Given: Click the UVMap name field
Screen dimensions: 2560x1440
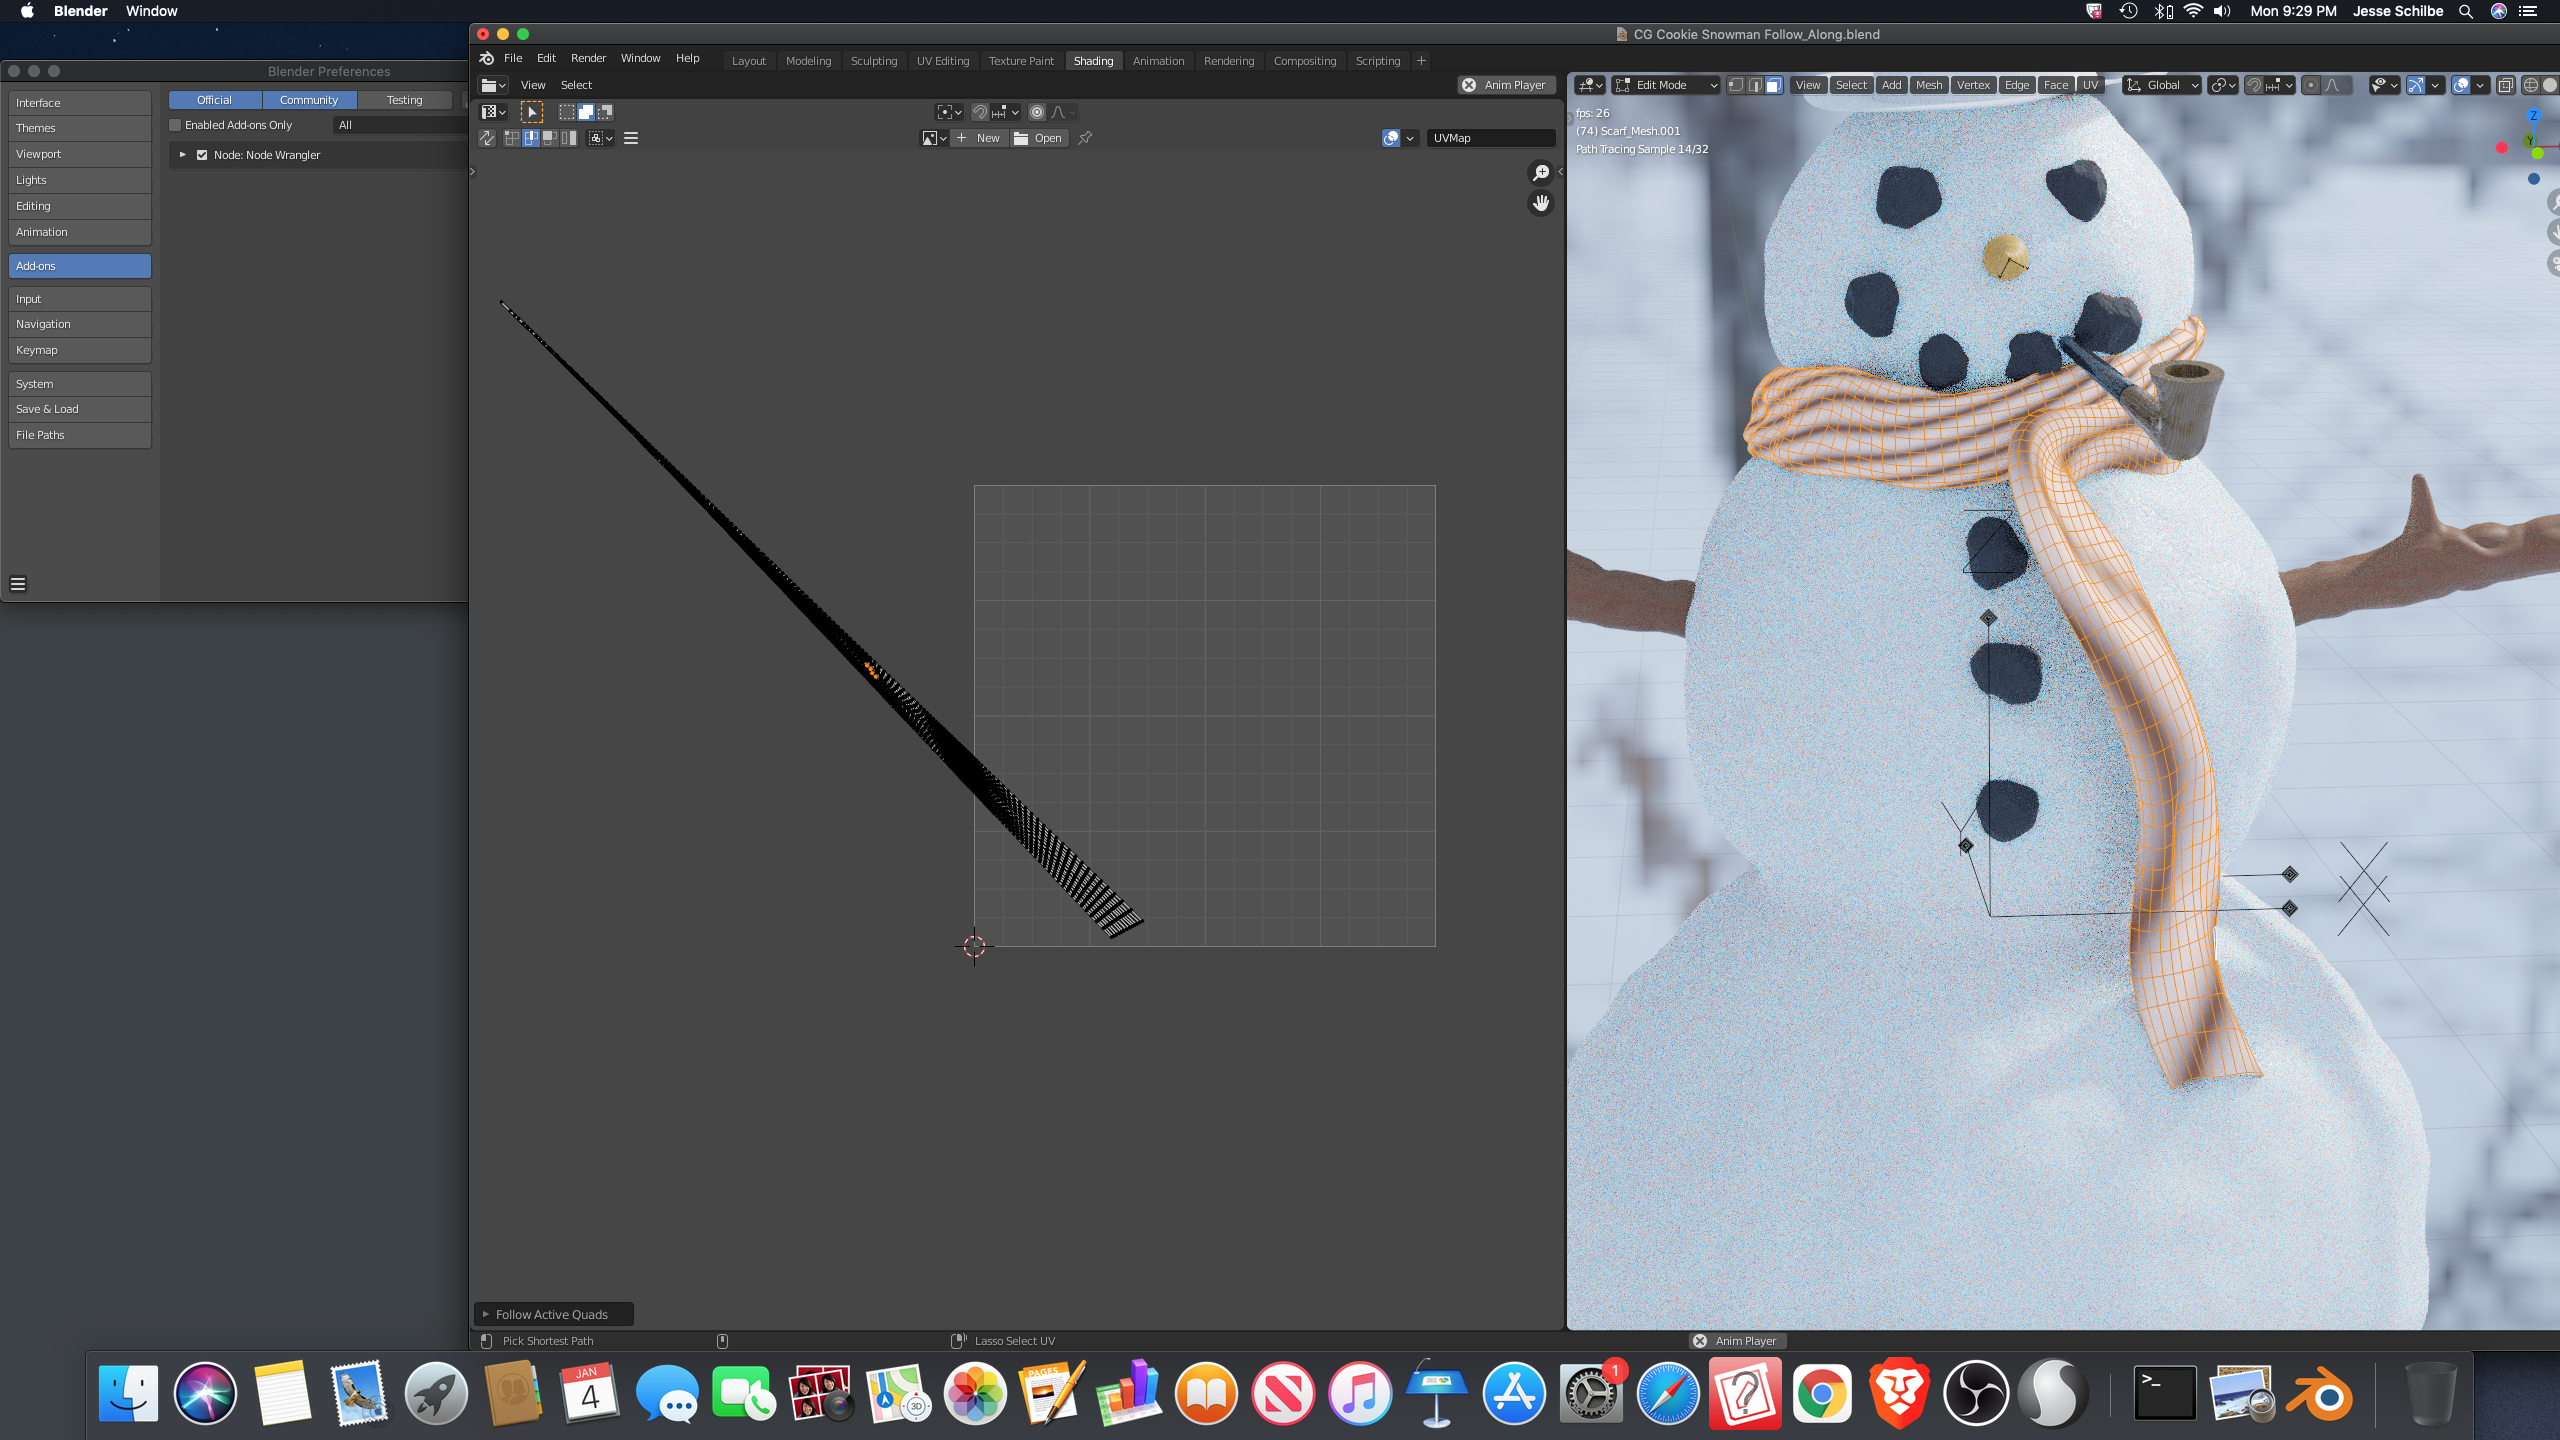Looking at the screenshot, I should 1490,138.
